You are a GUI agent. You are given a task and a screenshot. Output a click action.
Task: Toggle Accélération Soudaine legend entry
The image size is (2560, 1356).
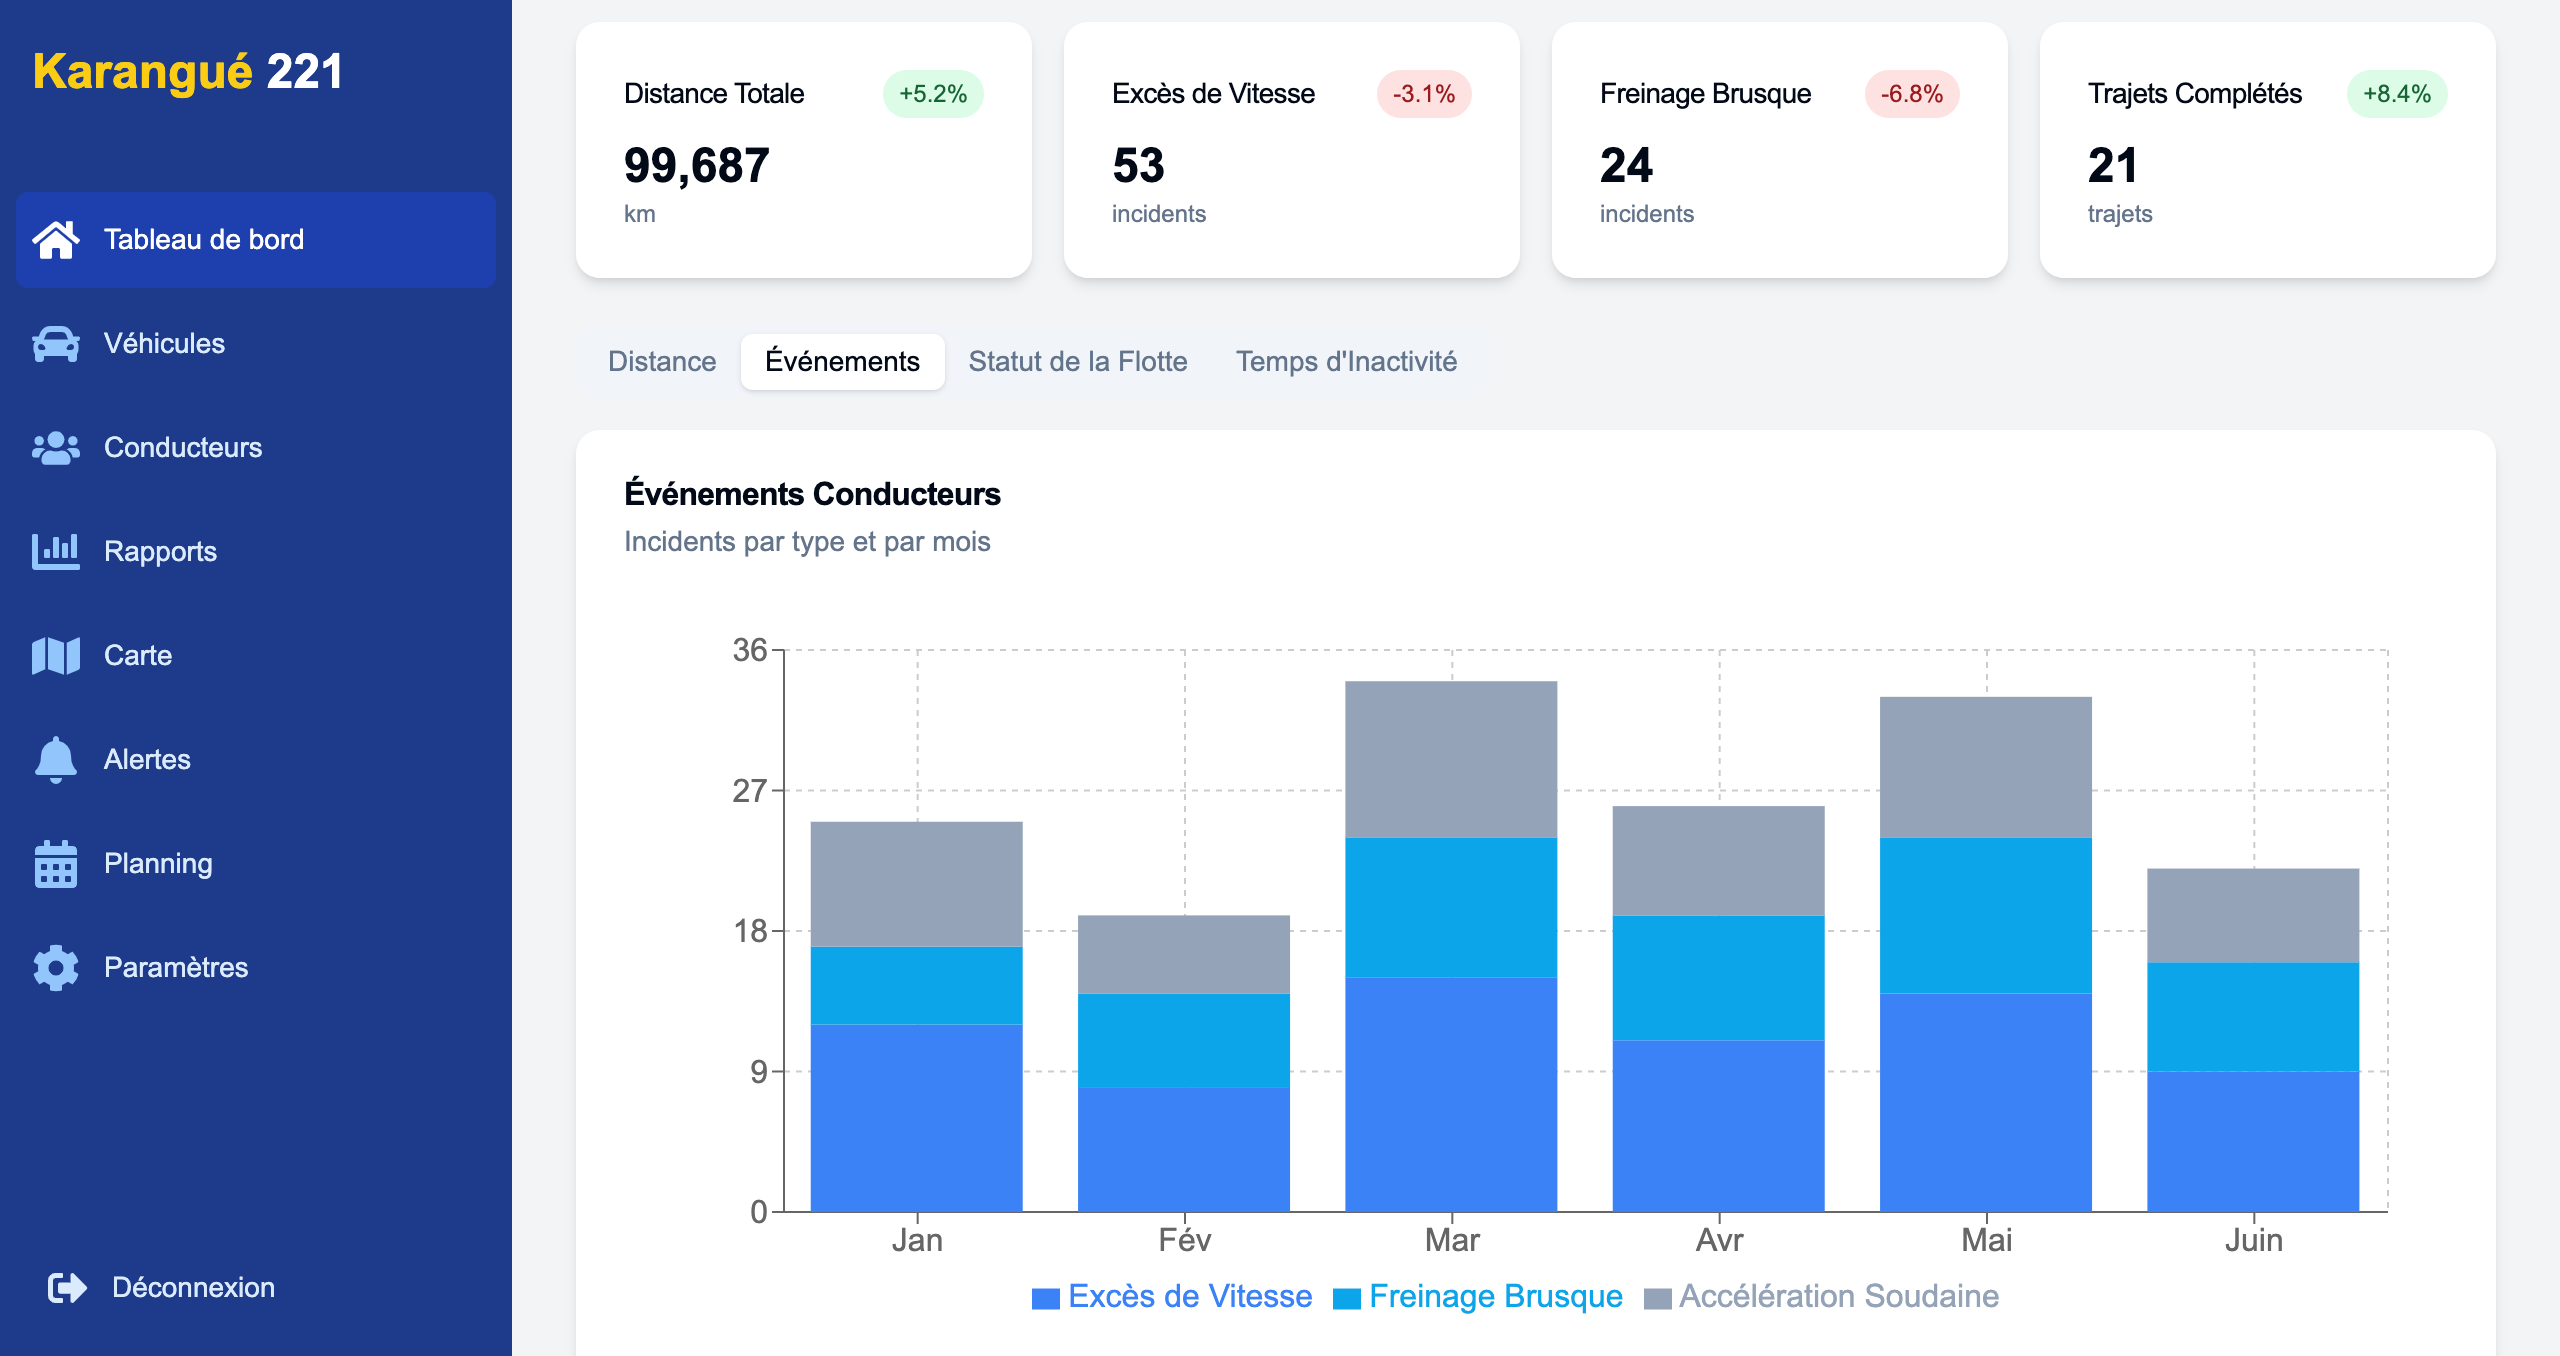(1822, 1297)
